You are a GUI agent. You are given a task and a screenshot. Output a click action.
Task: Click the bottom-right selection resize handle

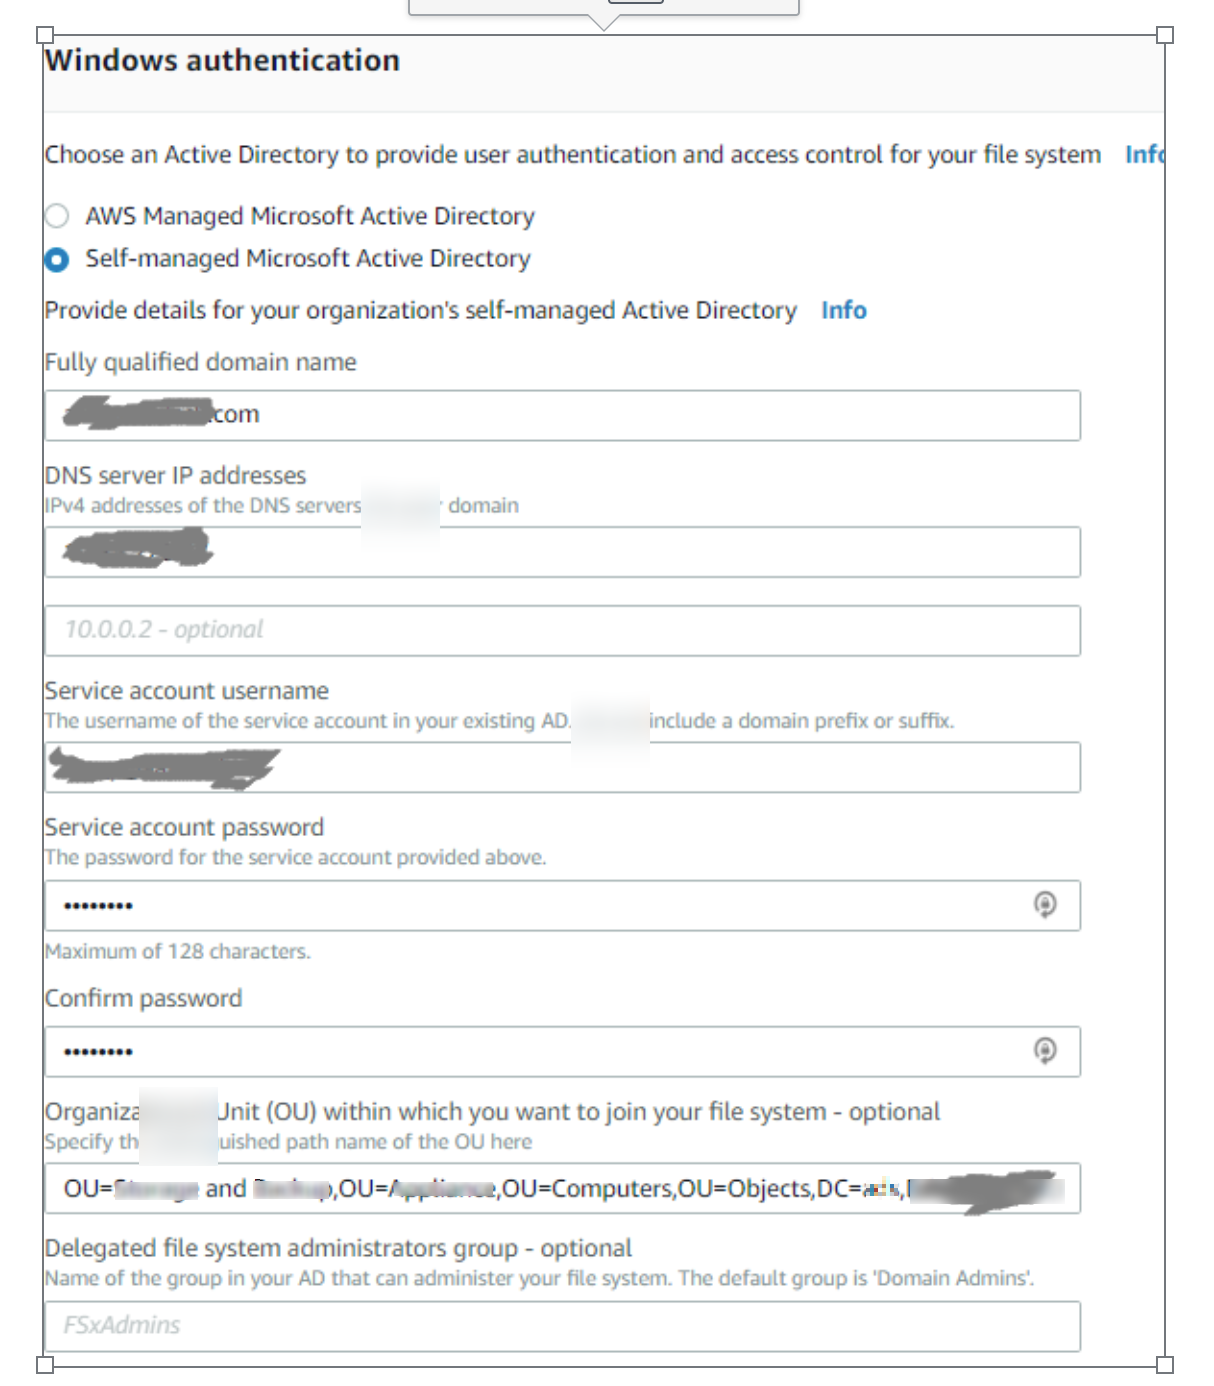[x=1164, y=1364]
